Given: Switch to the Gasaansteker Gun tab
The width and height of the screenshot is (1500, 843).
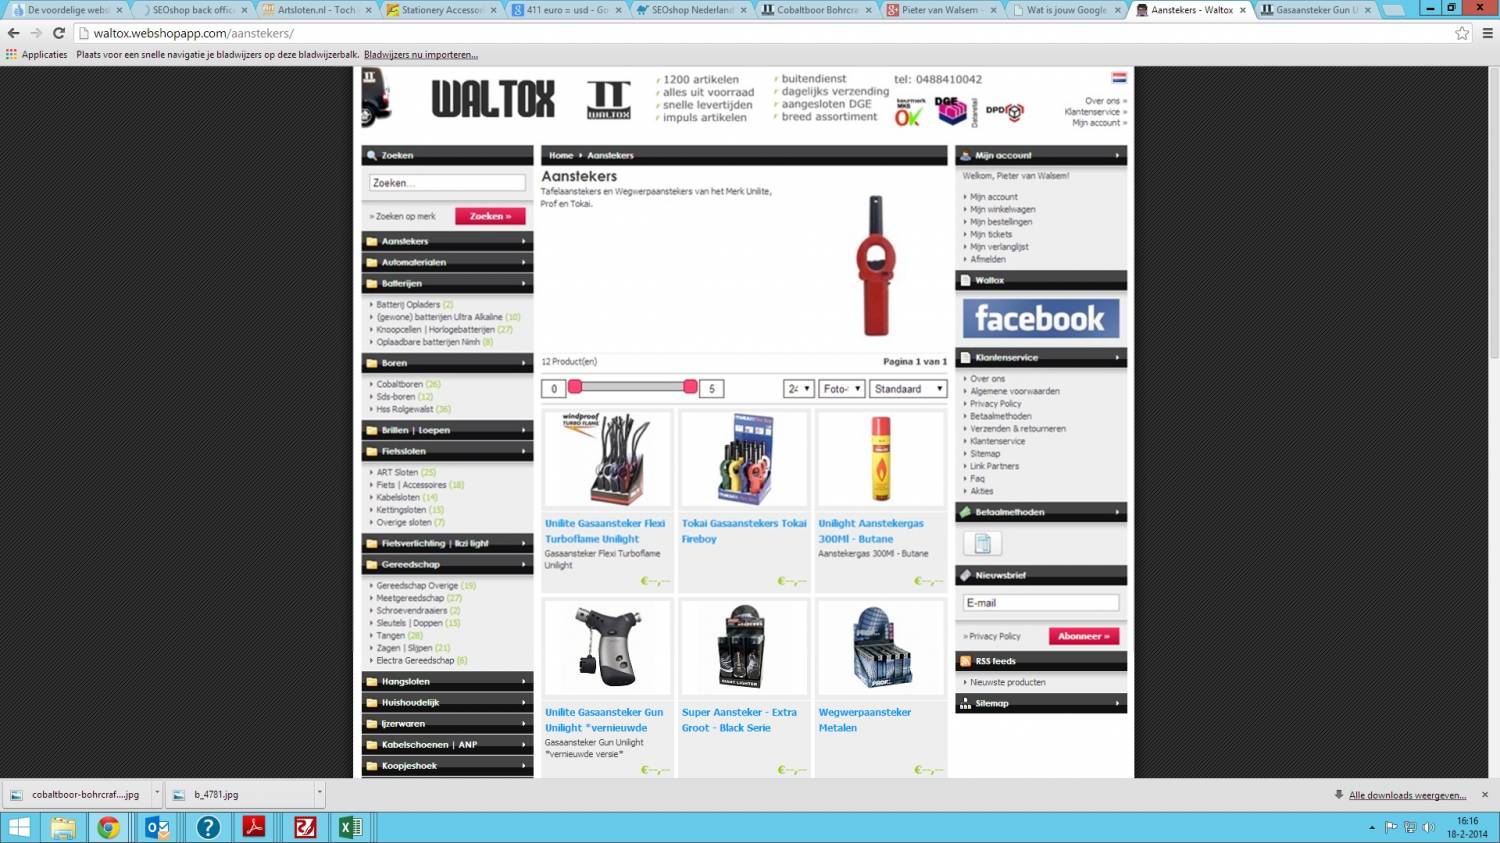Looking at the screenshot, I should 1316,10.
